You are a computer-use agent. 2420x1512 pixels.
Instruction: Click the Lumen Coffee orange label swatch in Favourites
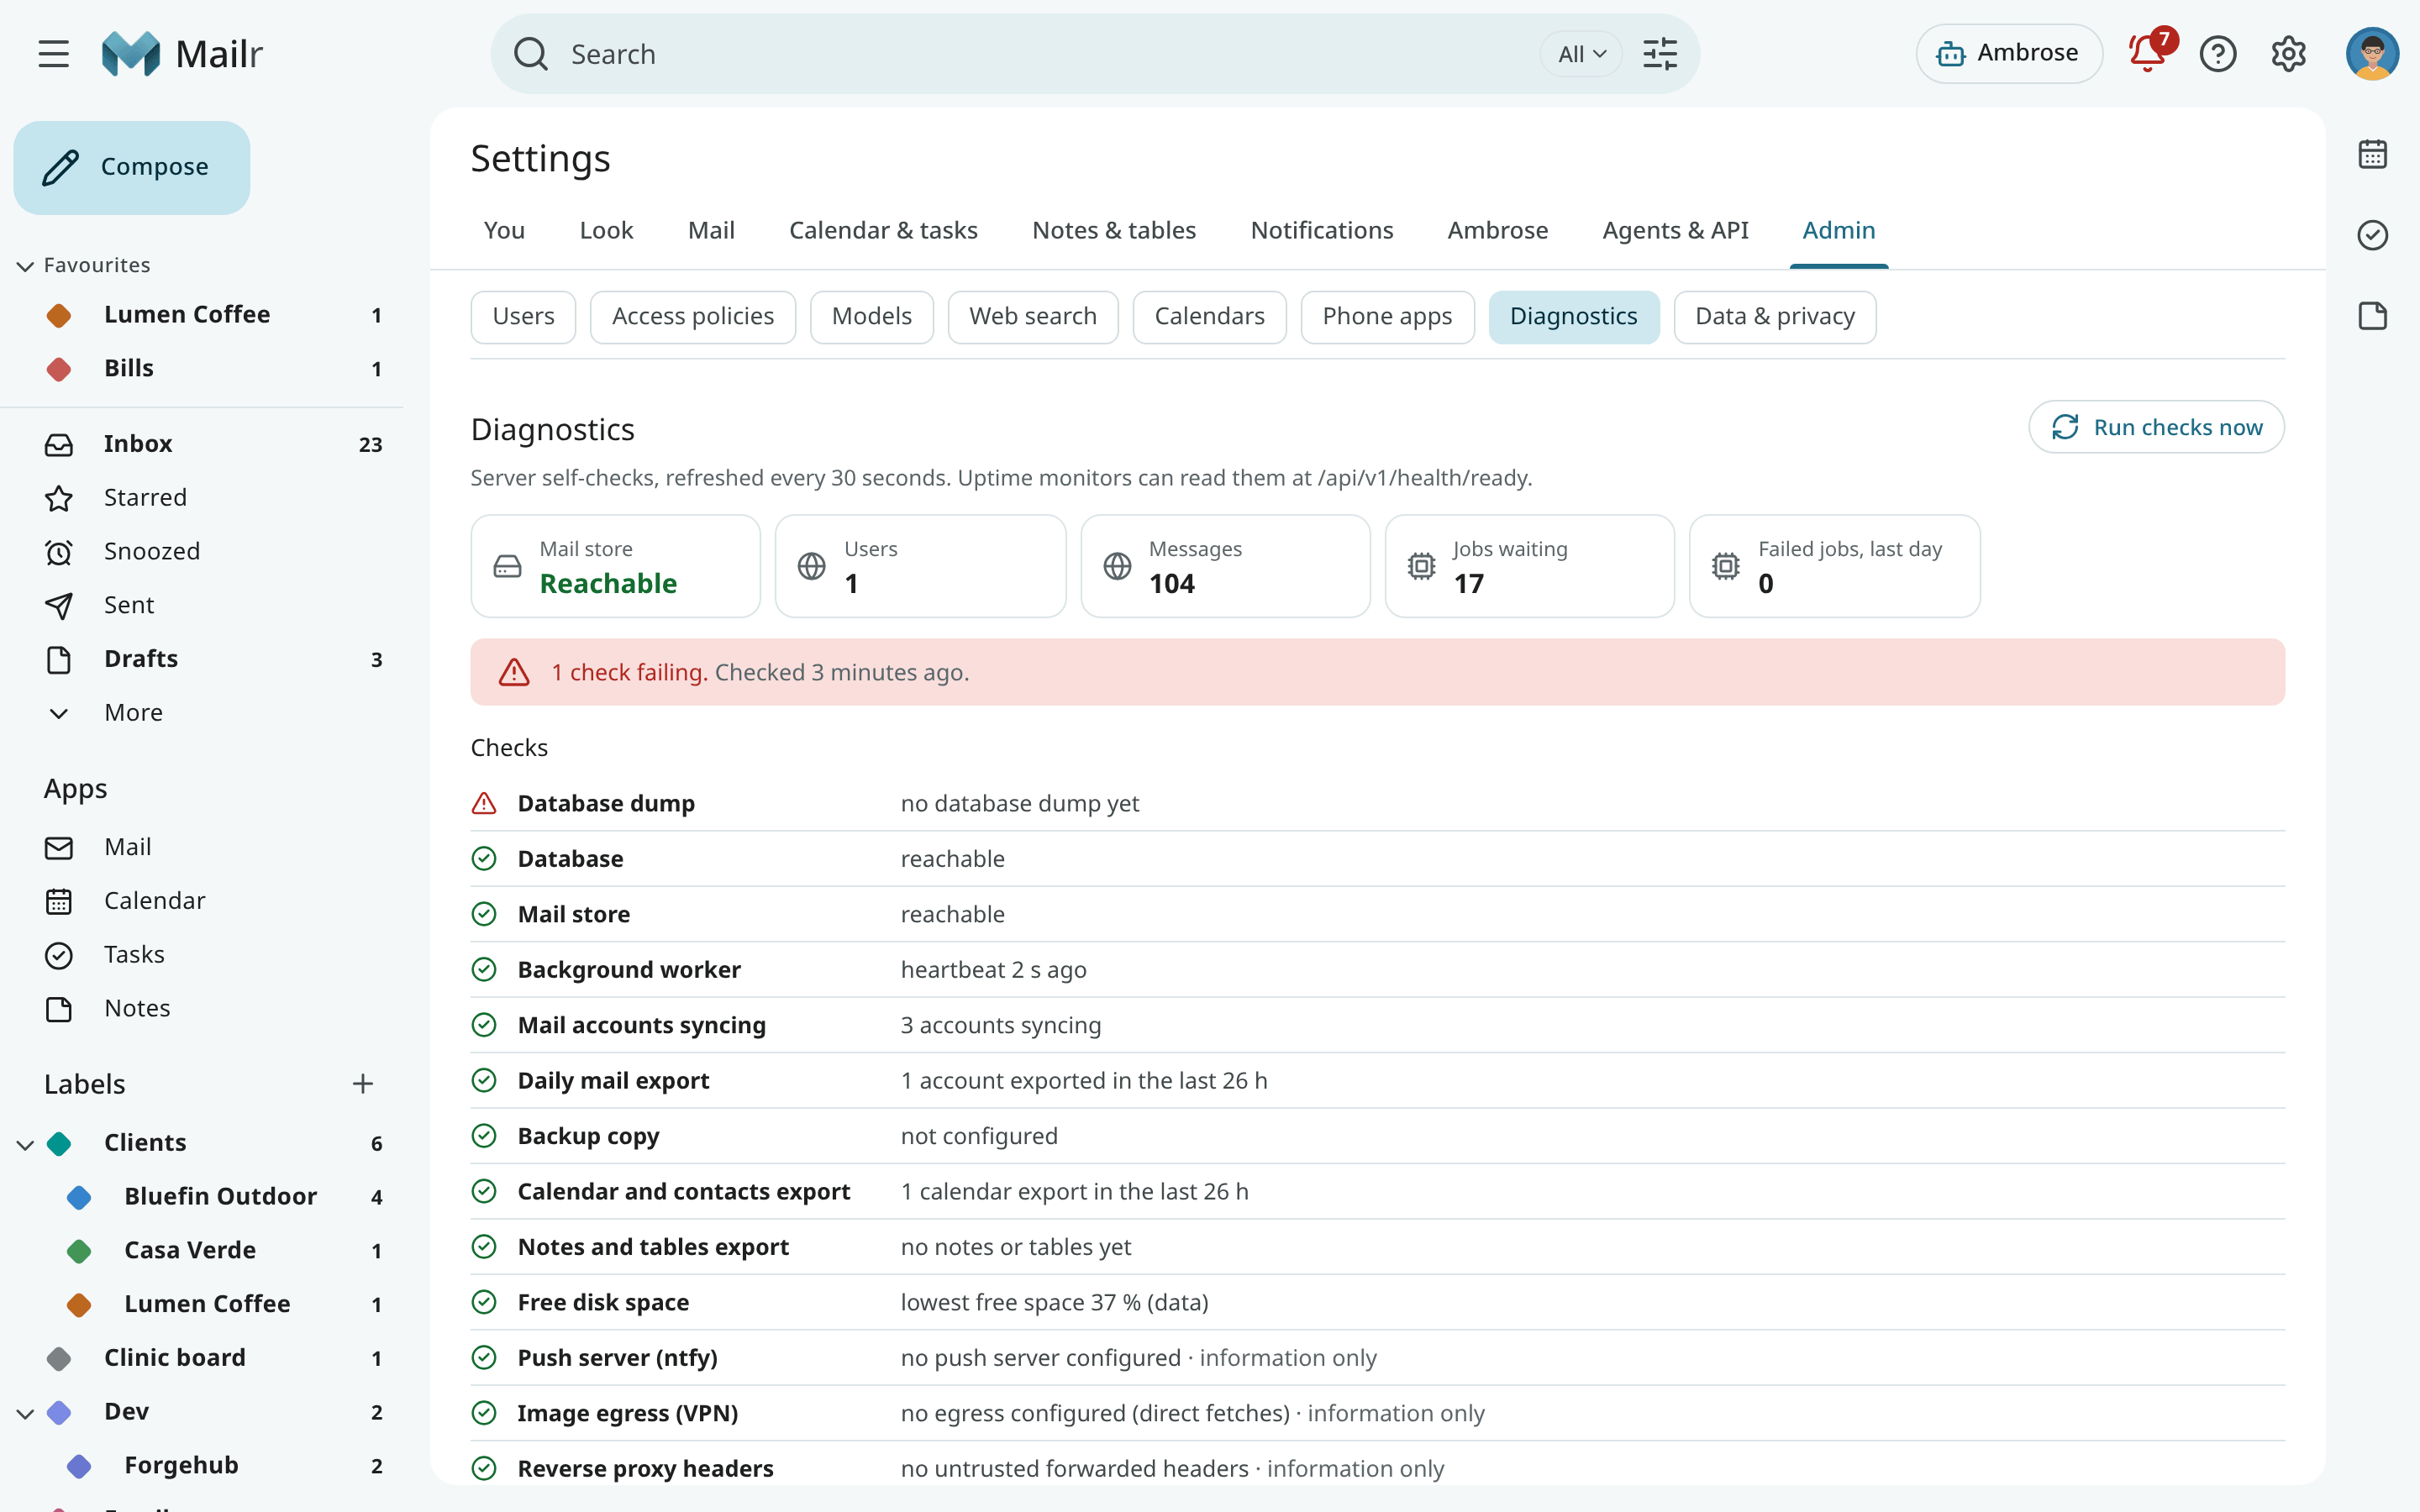tap(59, 315)
